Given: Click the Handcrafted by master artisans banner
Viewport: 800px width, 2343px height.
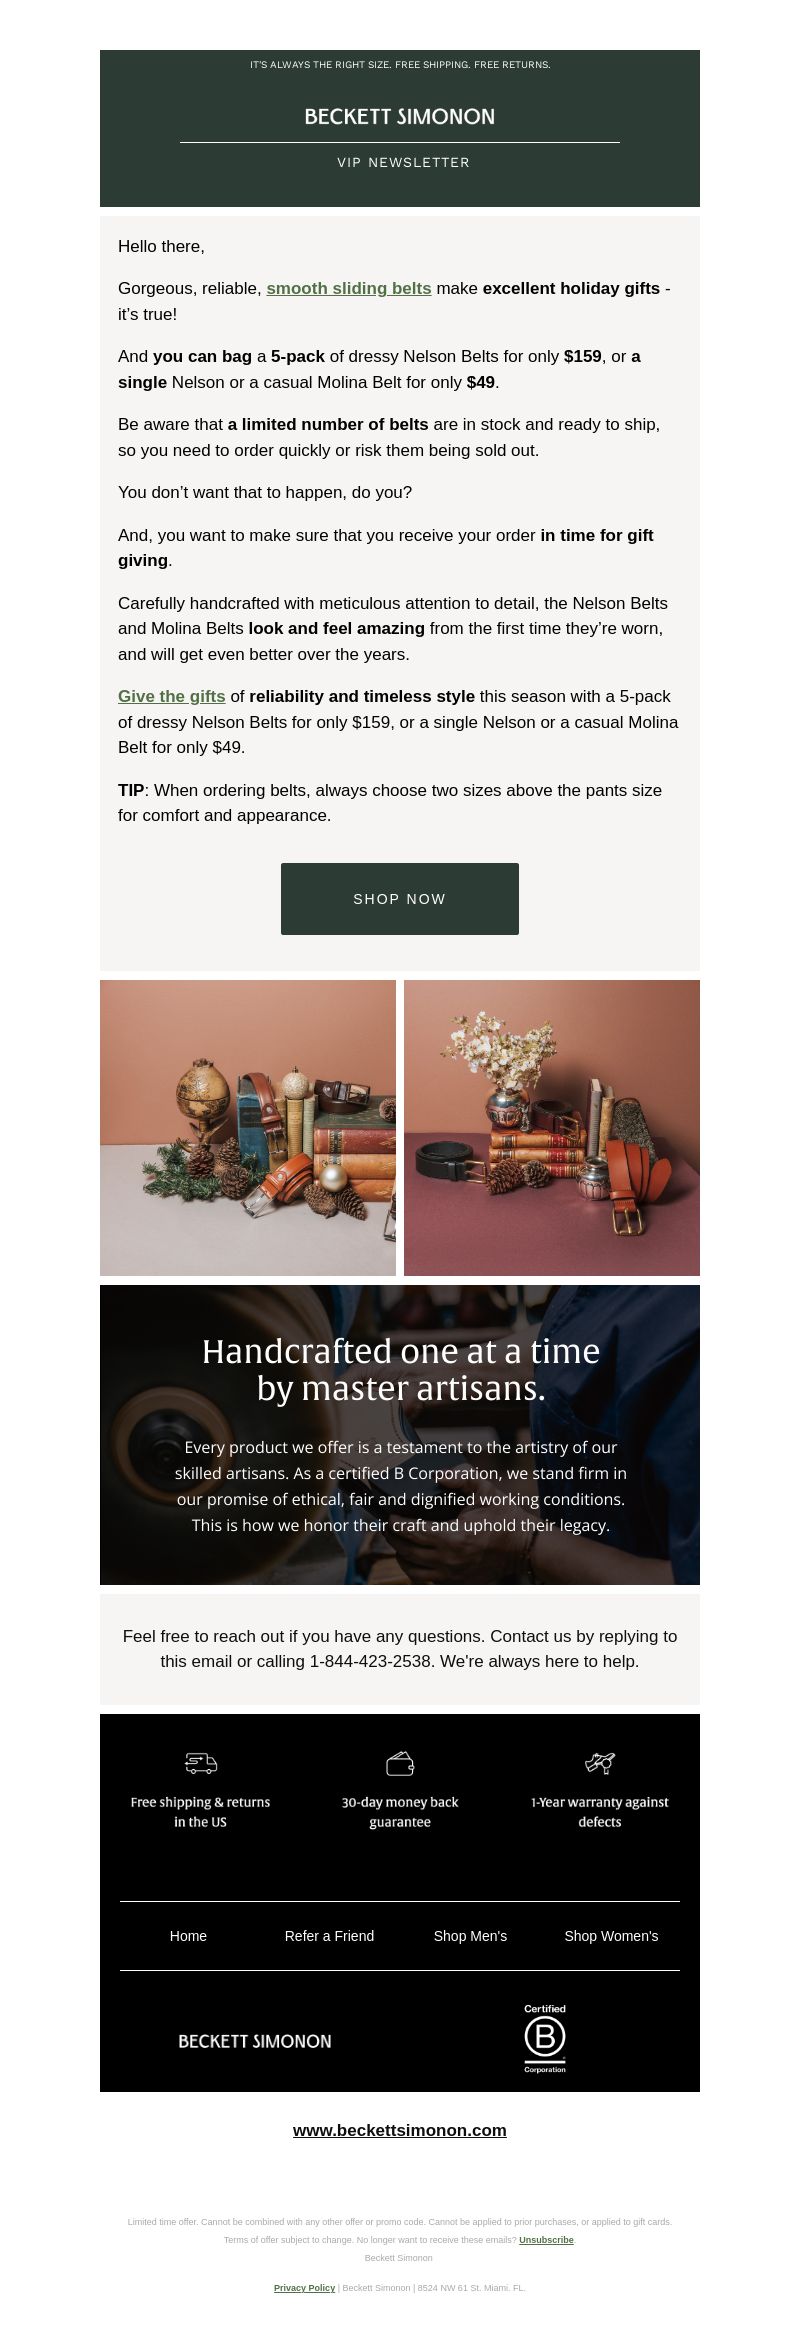Looking at the screenshot, I should point(400,1435).
